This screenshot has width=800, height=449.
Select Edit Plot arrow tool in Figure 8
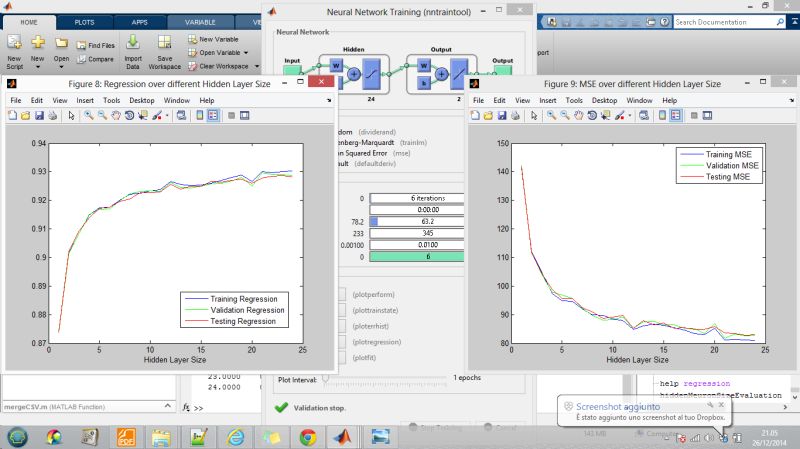pos(71,116)
